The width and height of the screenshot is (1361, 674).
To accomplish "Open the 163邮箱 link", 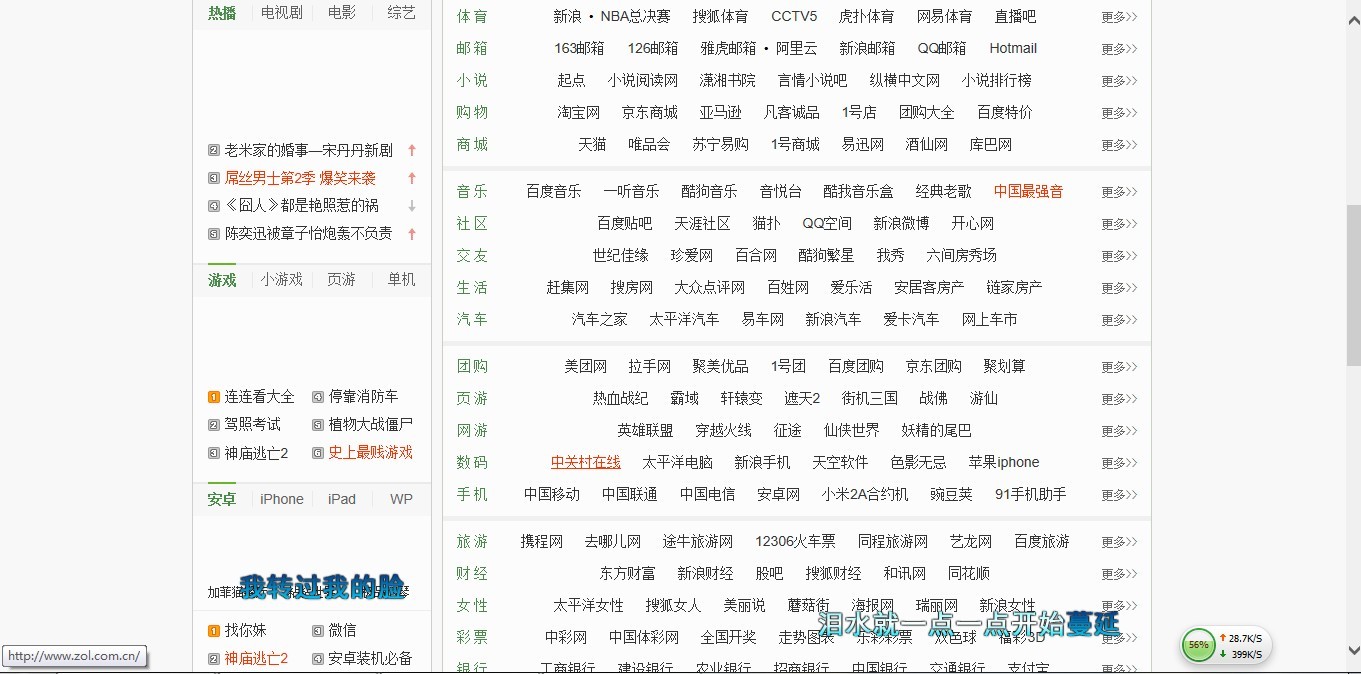I will pos(579,48).
